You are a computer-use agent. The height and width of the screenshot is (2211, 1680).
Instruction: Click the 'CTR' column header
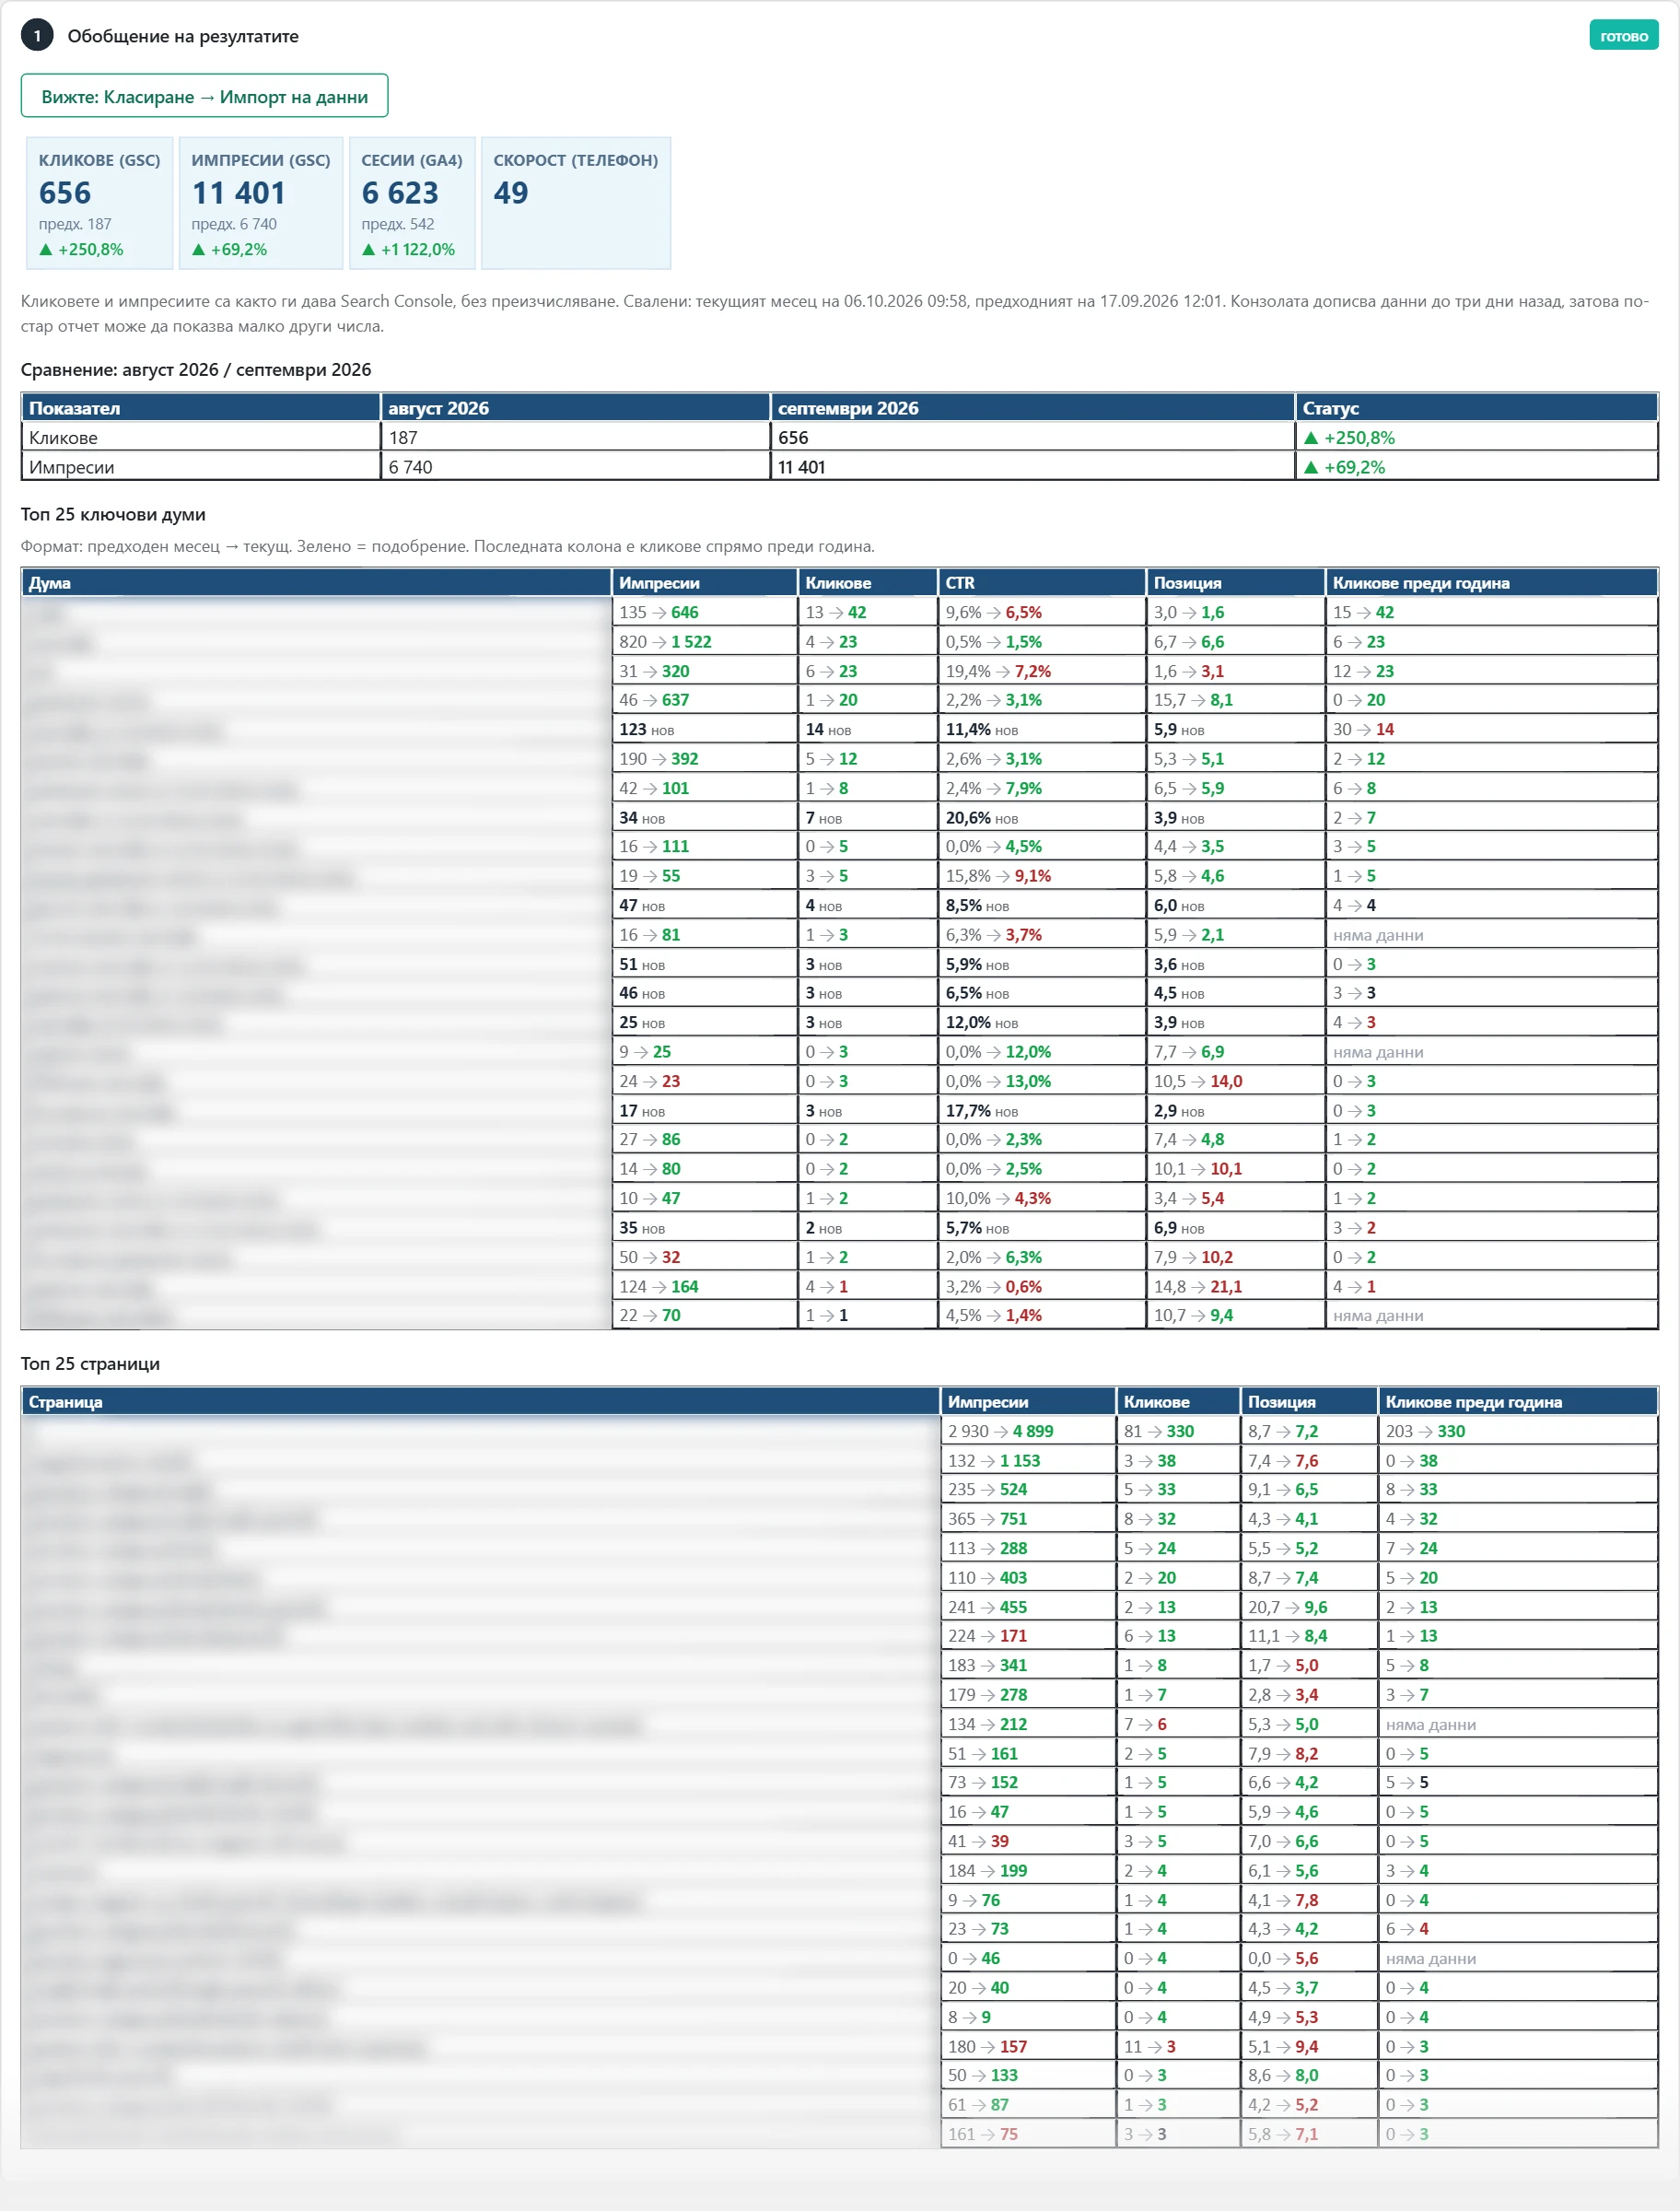1041,583
